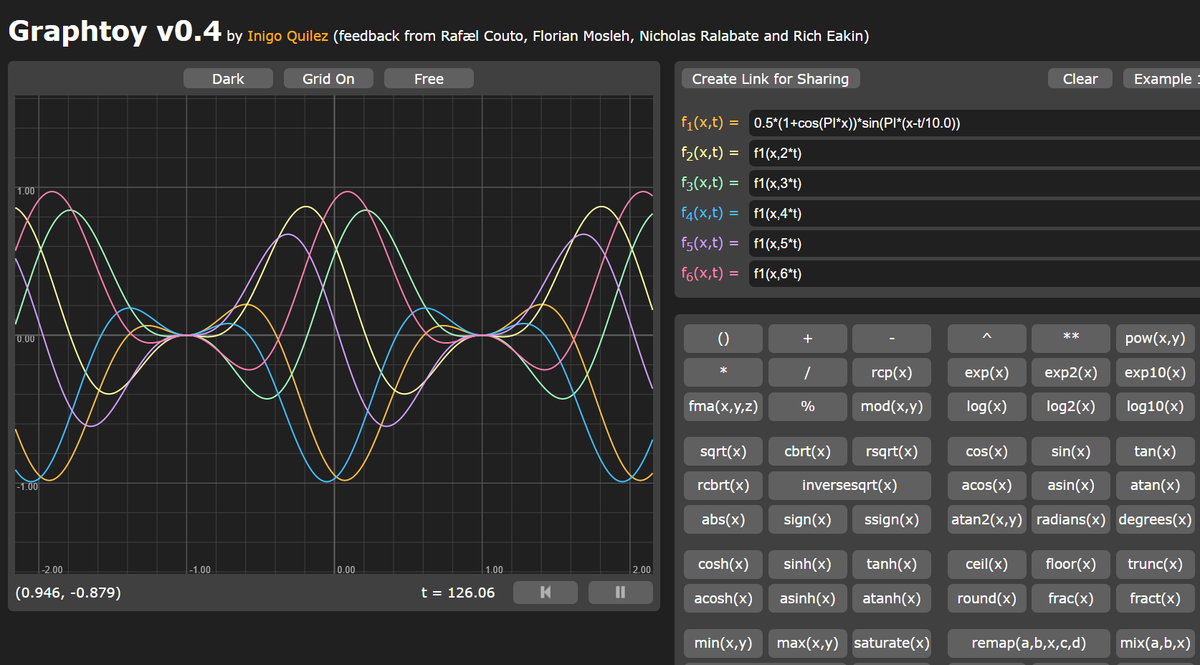Screen dimensions: 1200x665
Task: Insert degrees(x) function
Action: 1155,519
